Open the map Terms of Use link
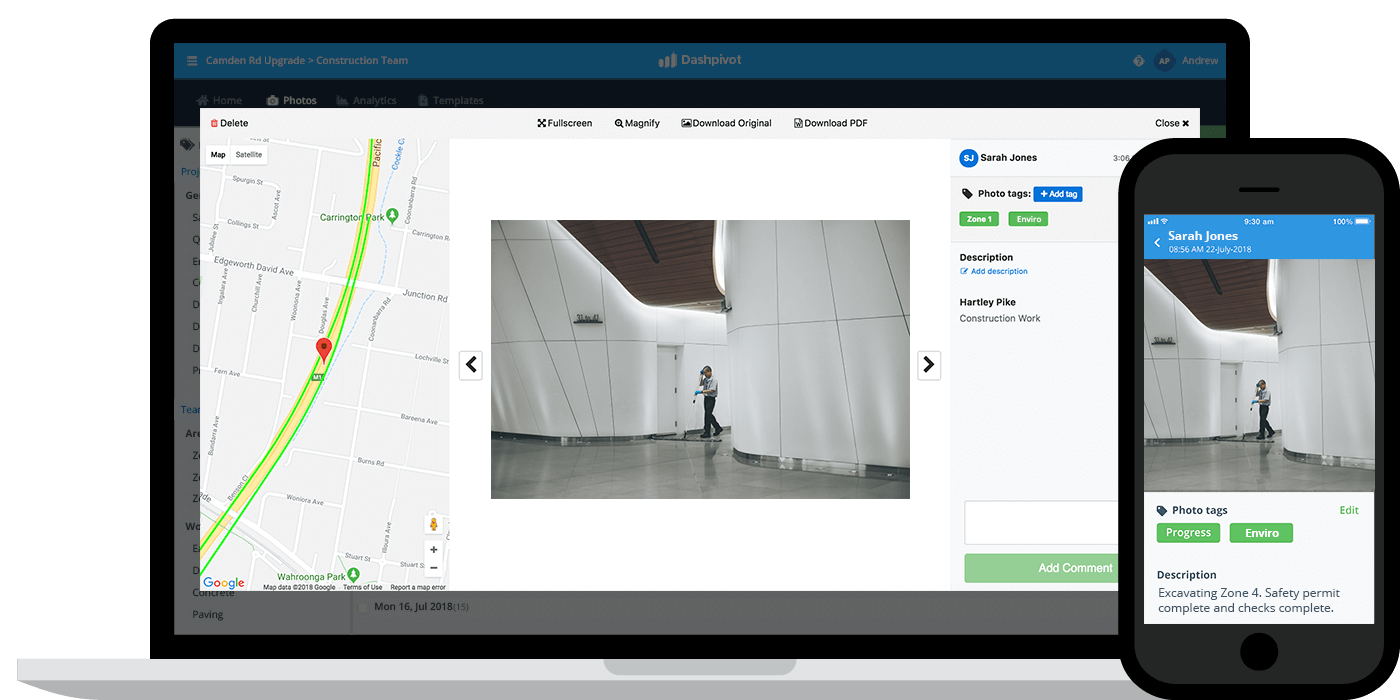1400x700 pixels. (362, 587)
